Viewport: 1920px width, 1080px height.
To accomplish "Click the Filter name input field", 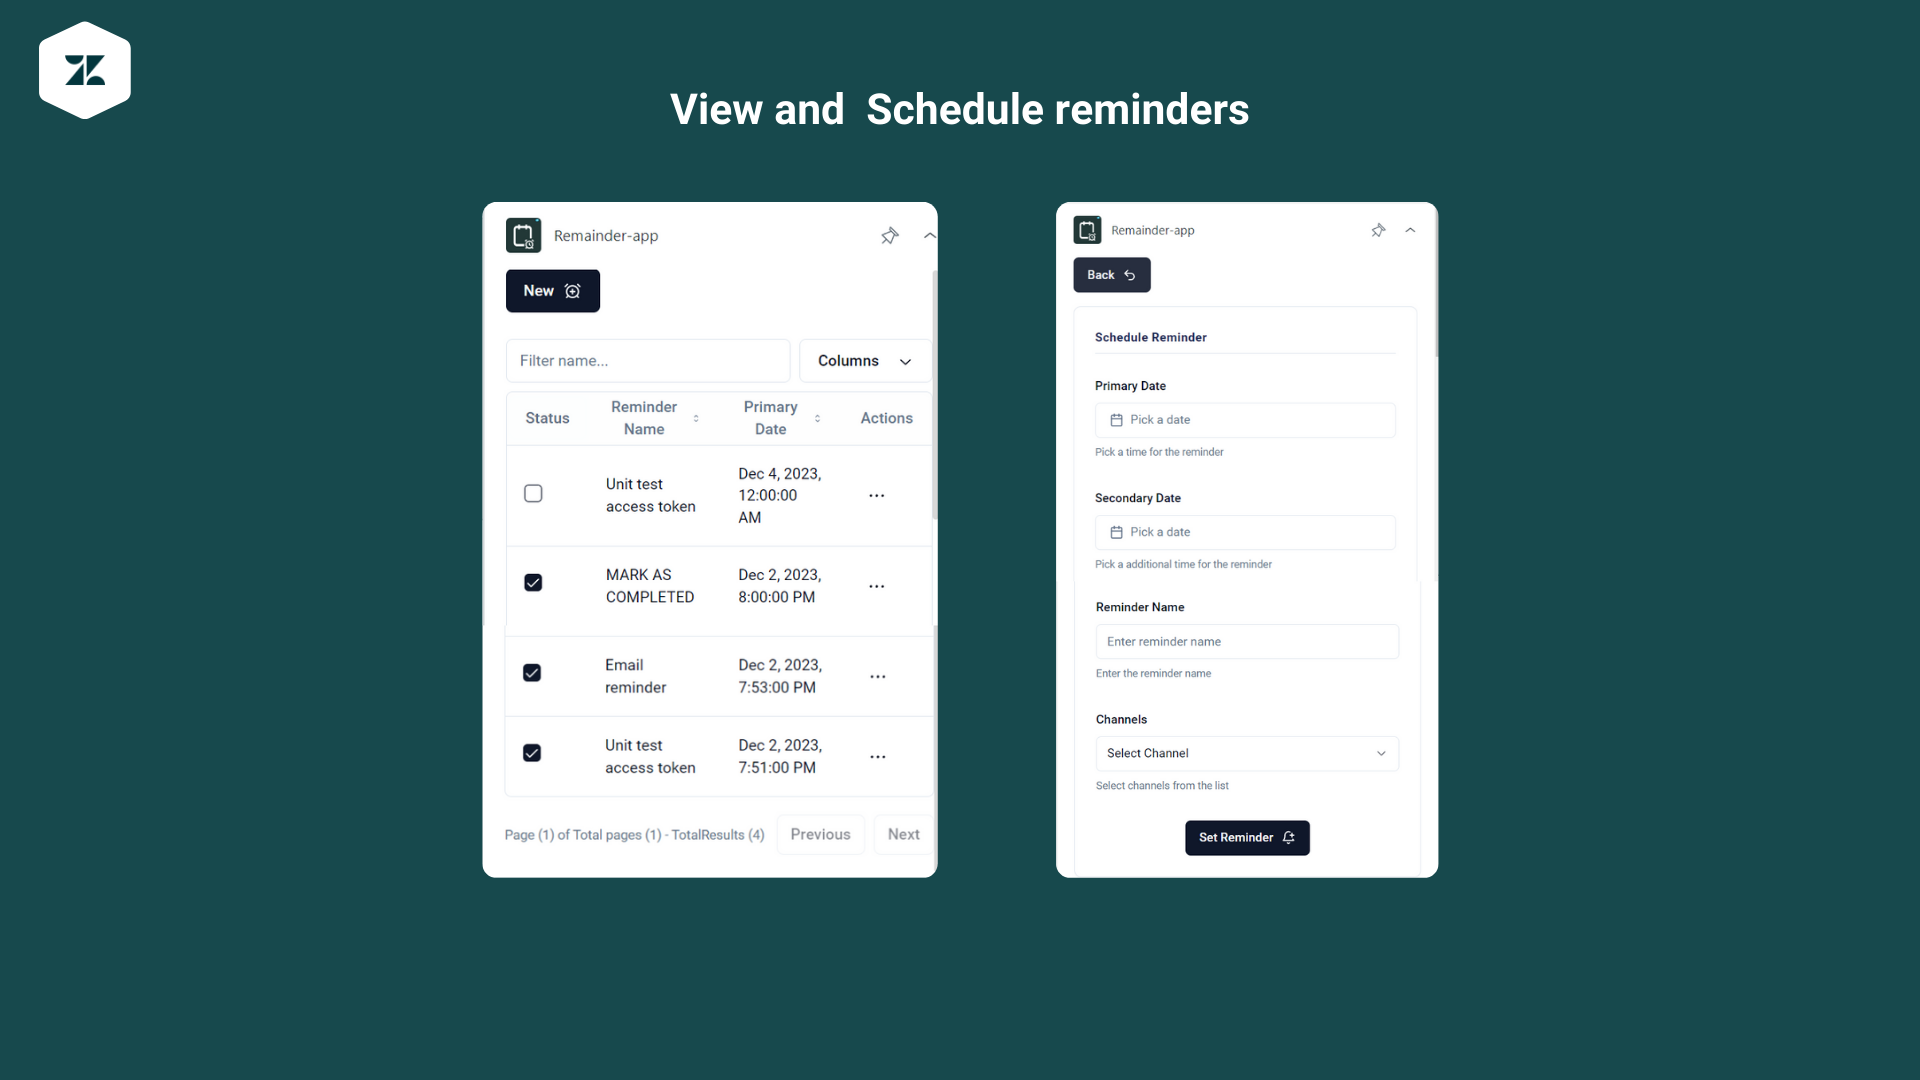I will [647, 360].
